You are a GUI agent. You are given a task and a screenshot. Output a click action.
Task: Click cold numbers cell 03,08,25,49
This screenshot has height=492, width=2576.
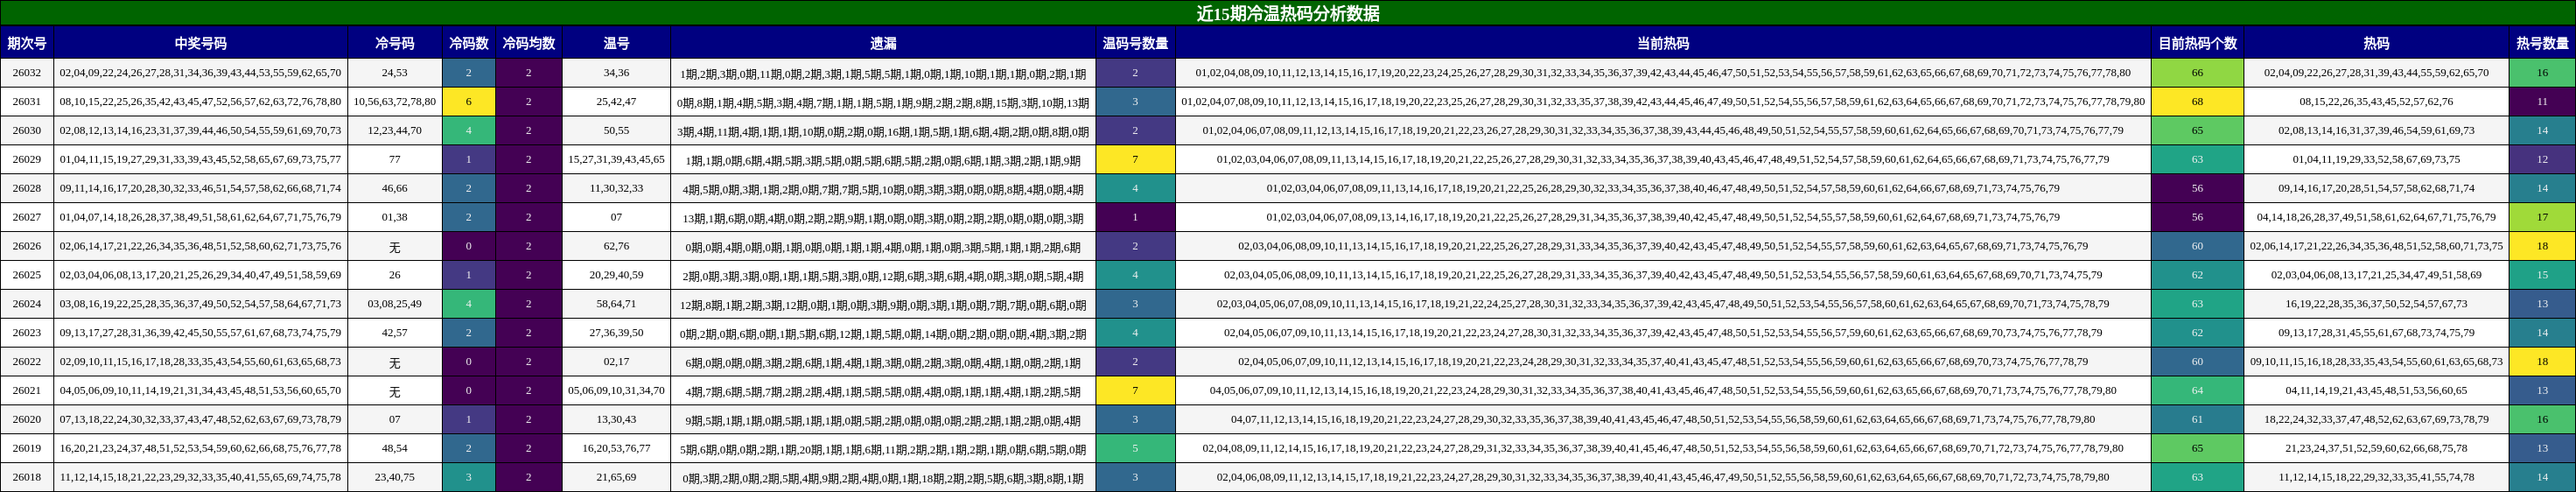[x=394, y=304]
